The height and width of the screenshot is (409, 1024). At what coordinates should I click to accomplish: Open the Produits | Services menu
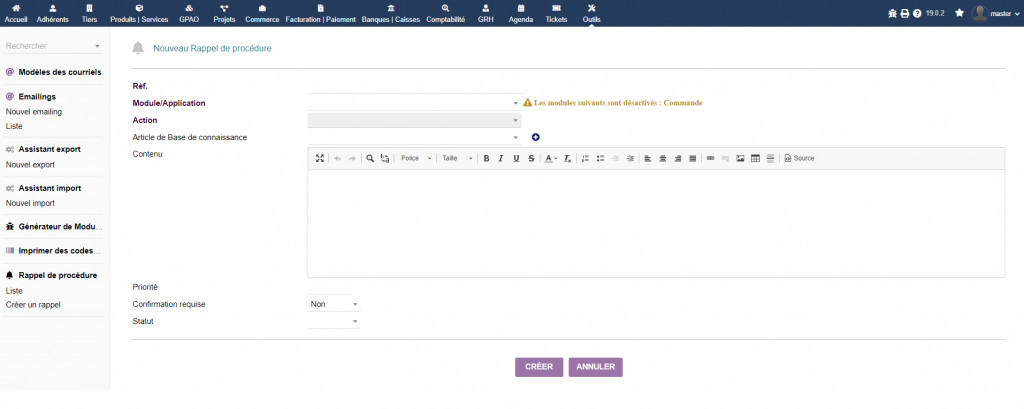(x=139, y=14)
